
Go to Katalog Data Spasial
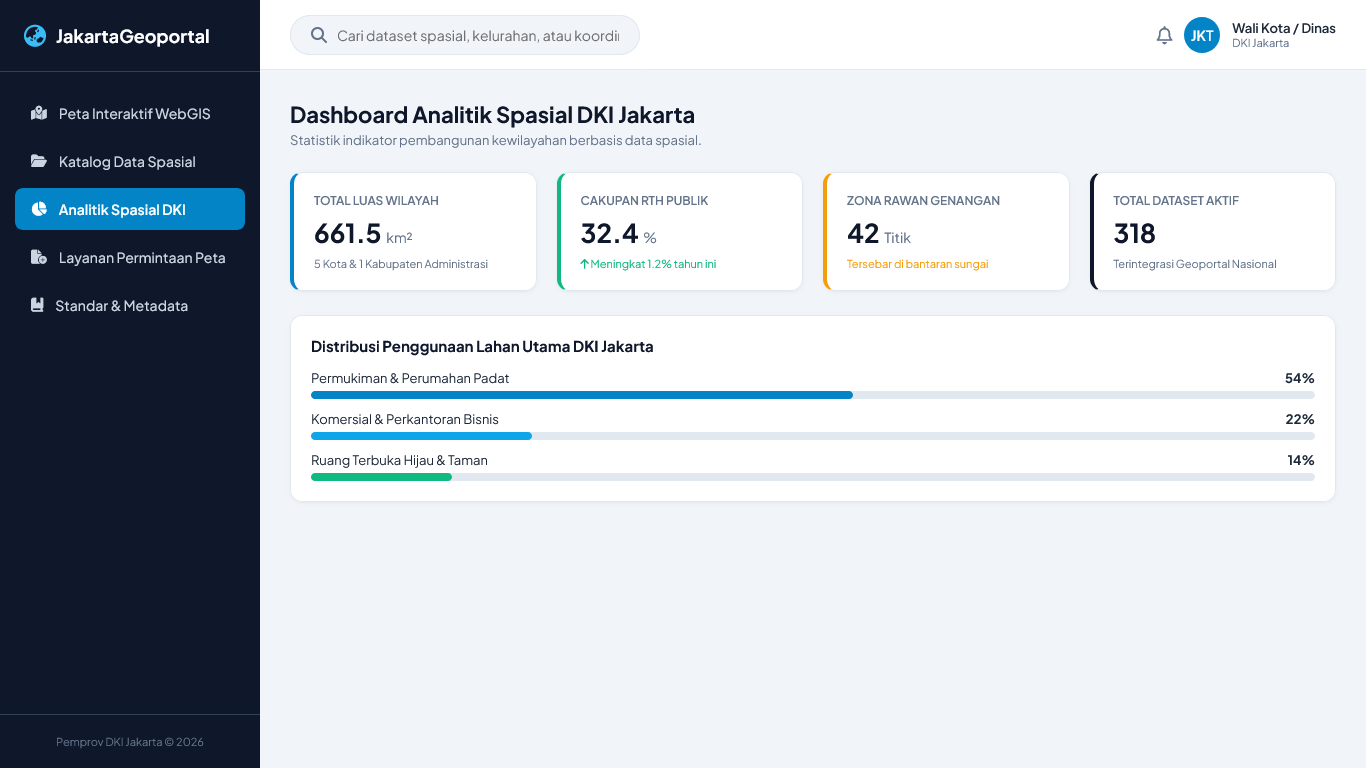coord(130,161)
